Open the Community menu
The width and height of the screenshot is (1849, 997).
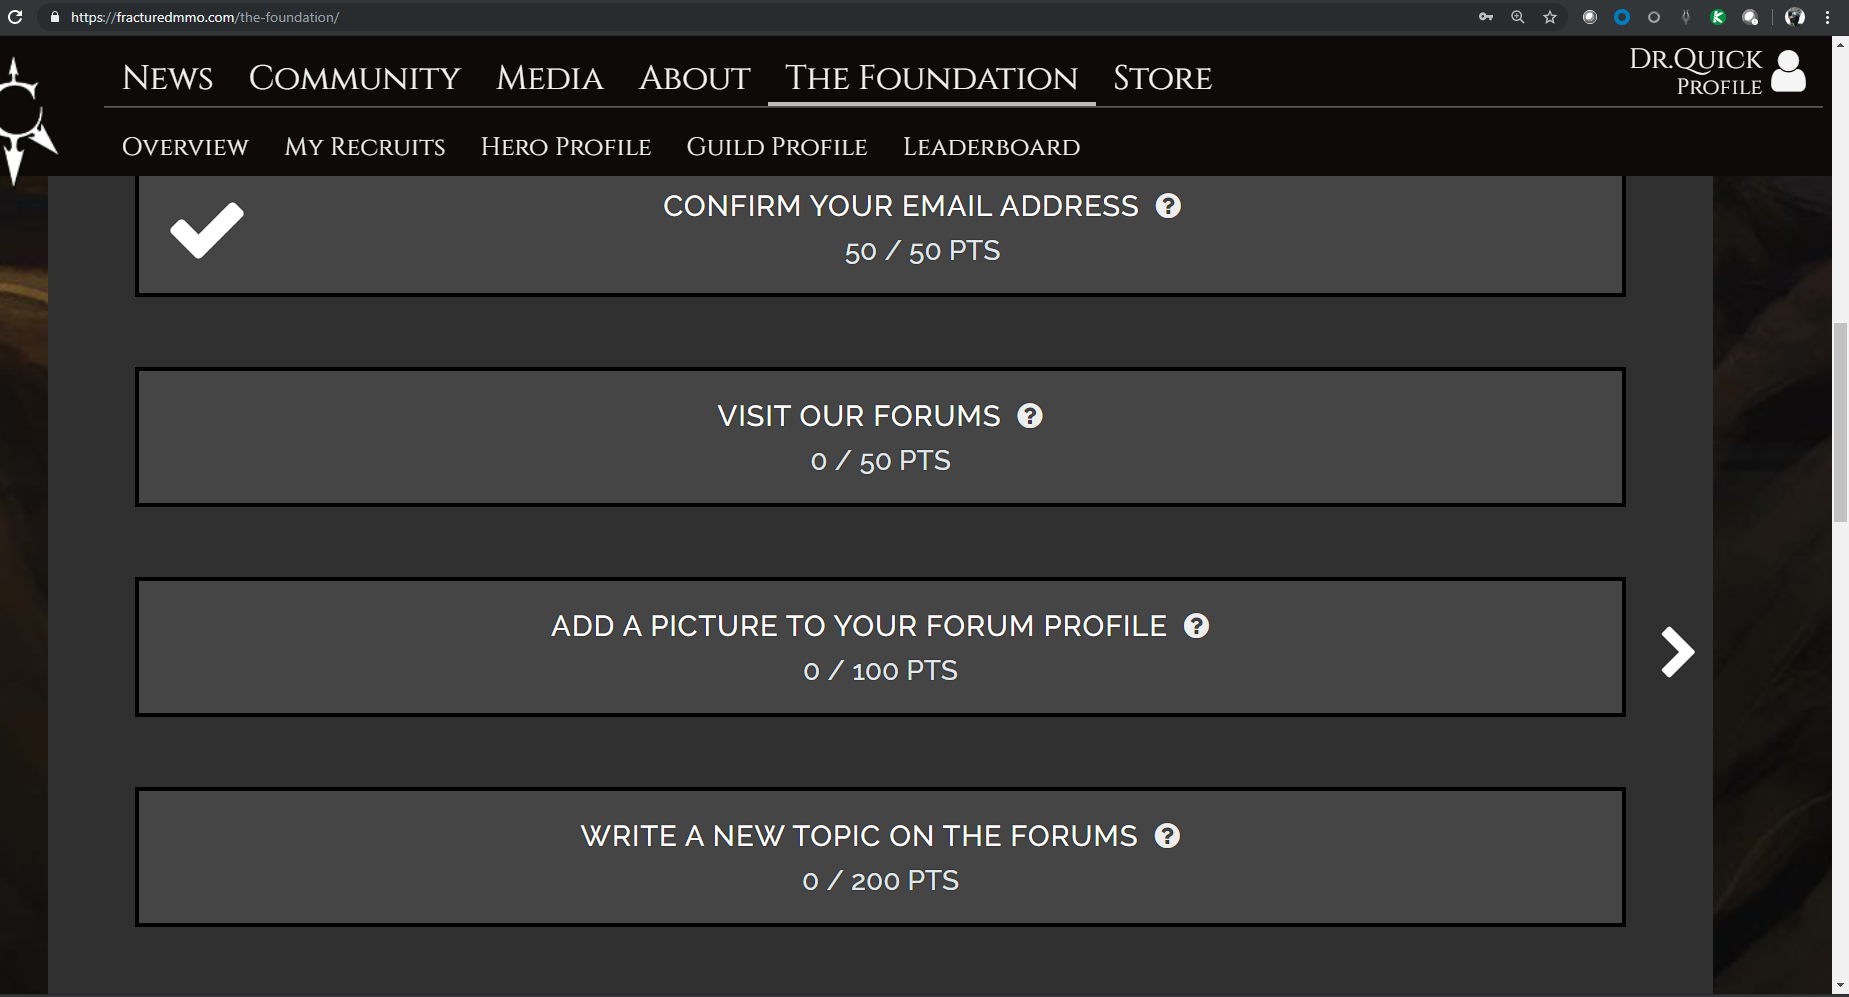click(x=355, y=78)
